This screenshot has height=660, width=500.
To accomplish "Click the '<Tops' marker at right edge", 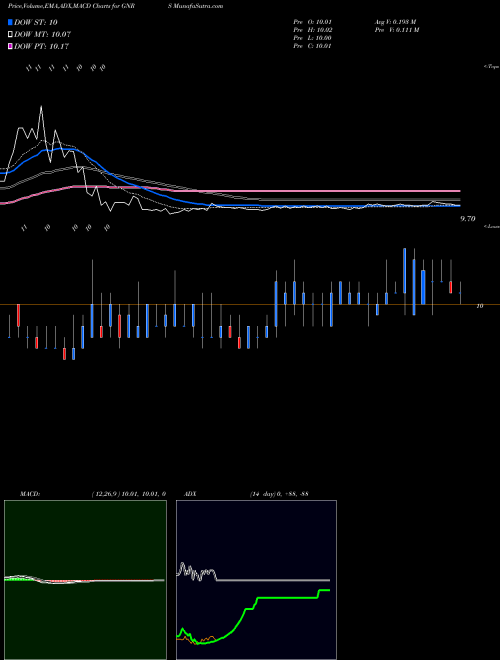I will [491, 67].
